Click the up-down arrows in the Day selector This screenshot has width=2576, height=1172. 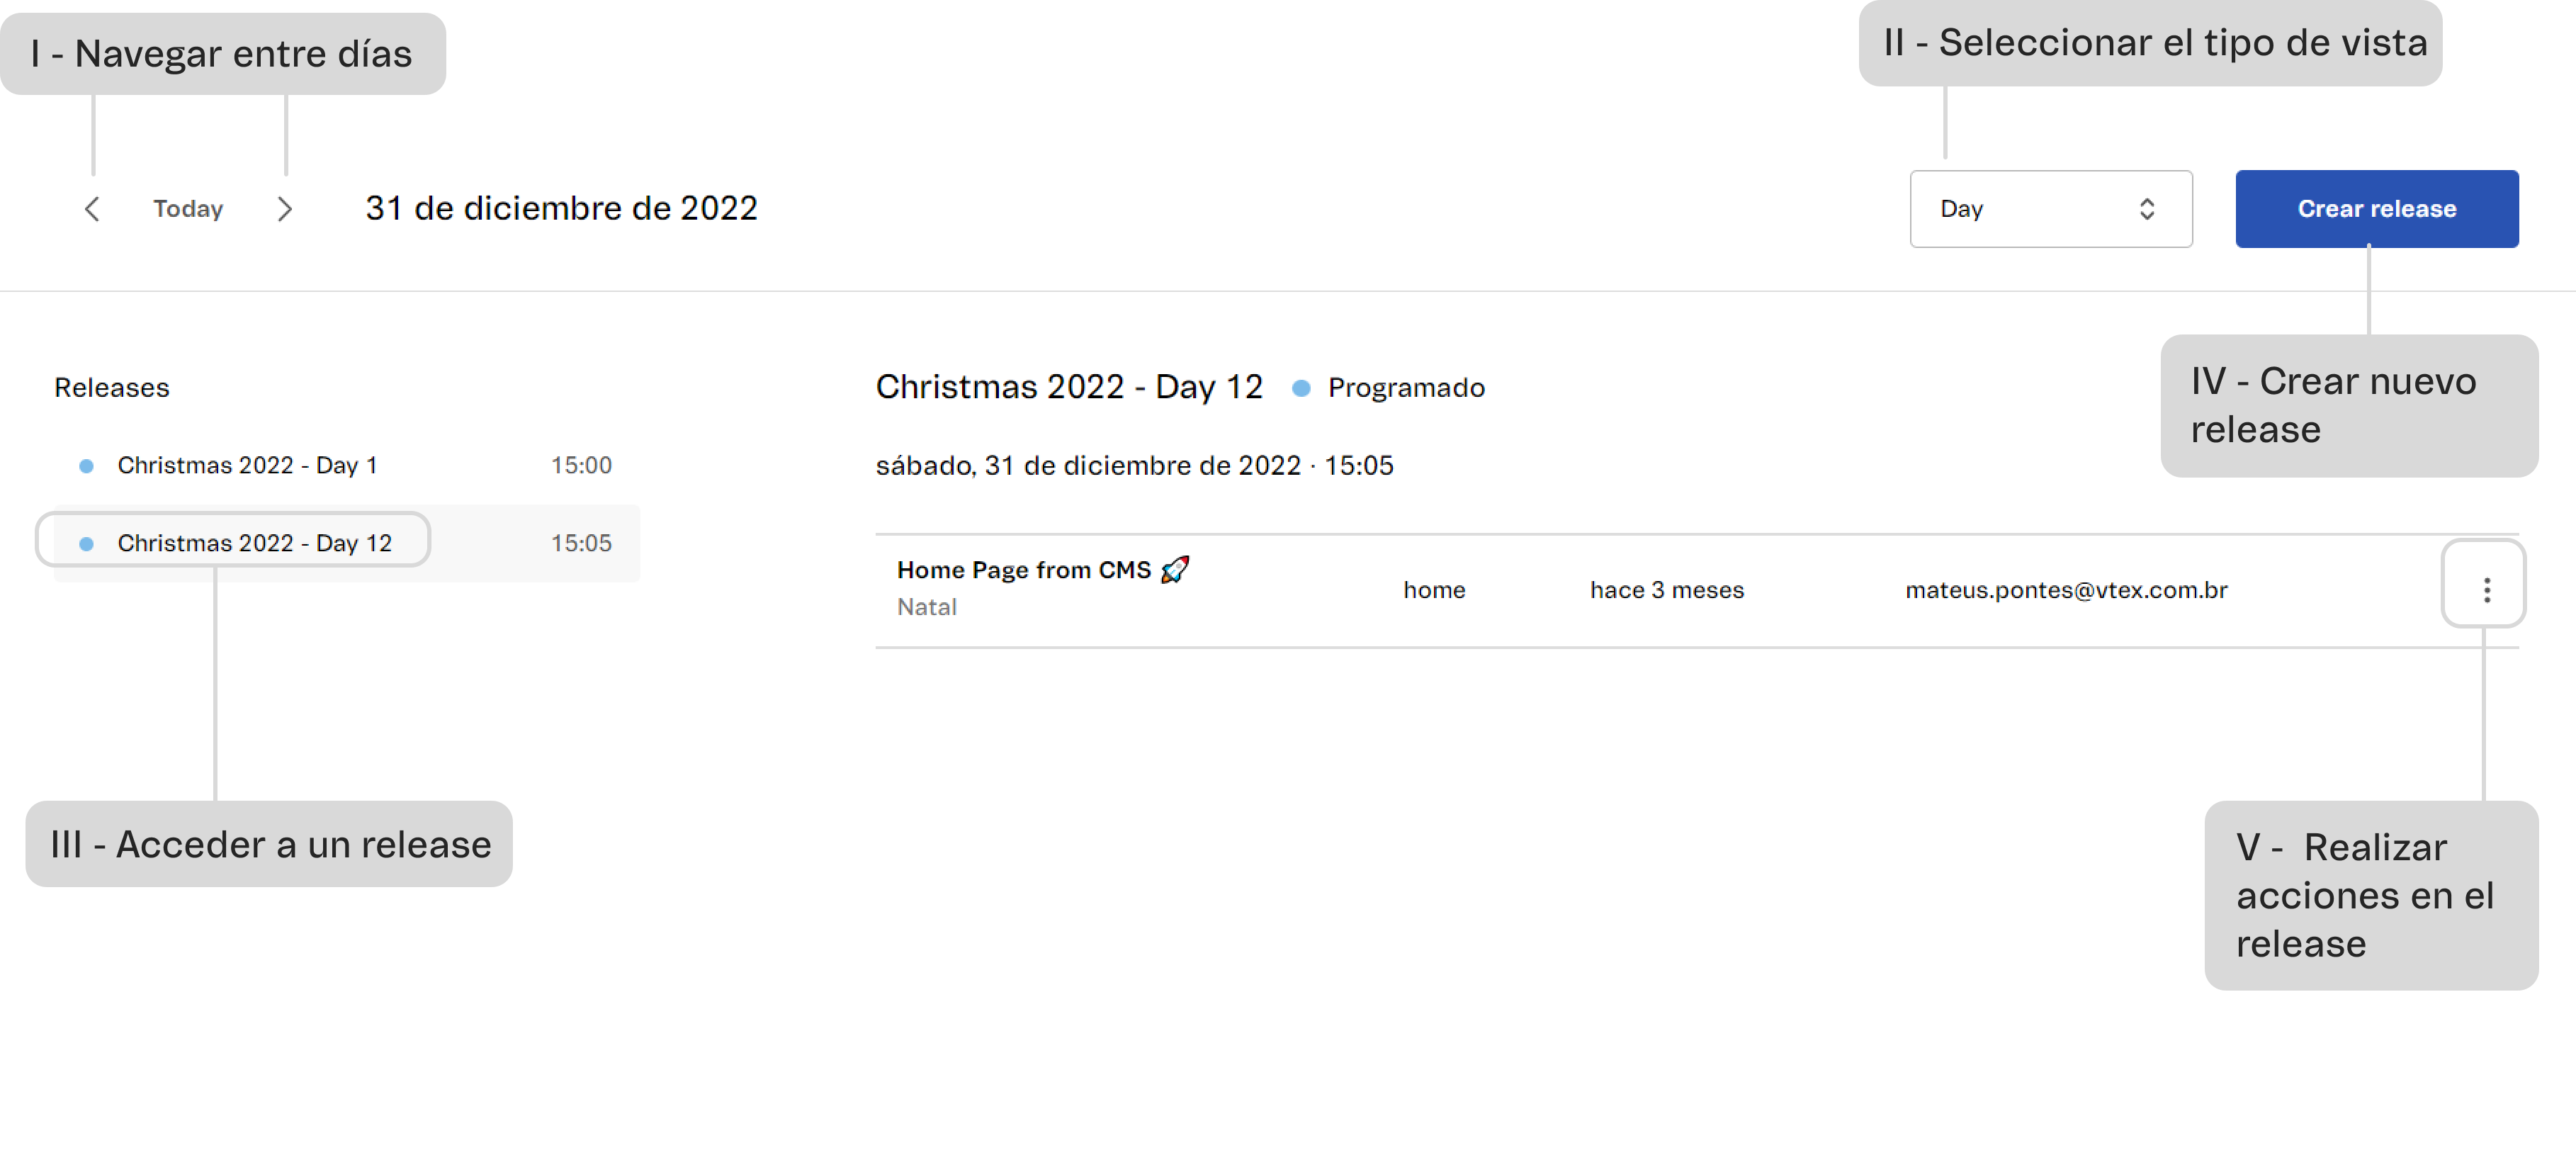click(2146, 209)
